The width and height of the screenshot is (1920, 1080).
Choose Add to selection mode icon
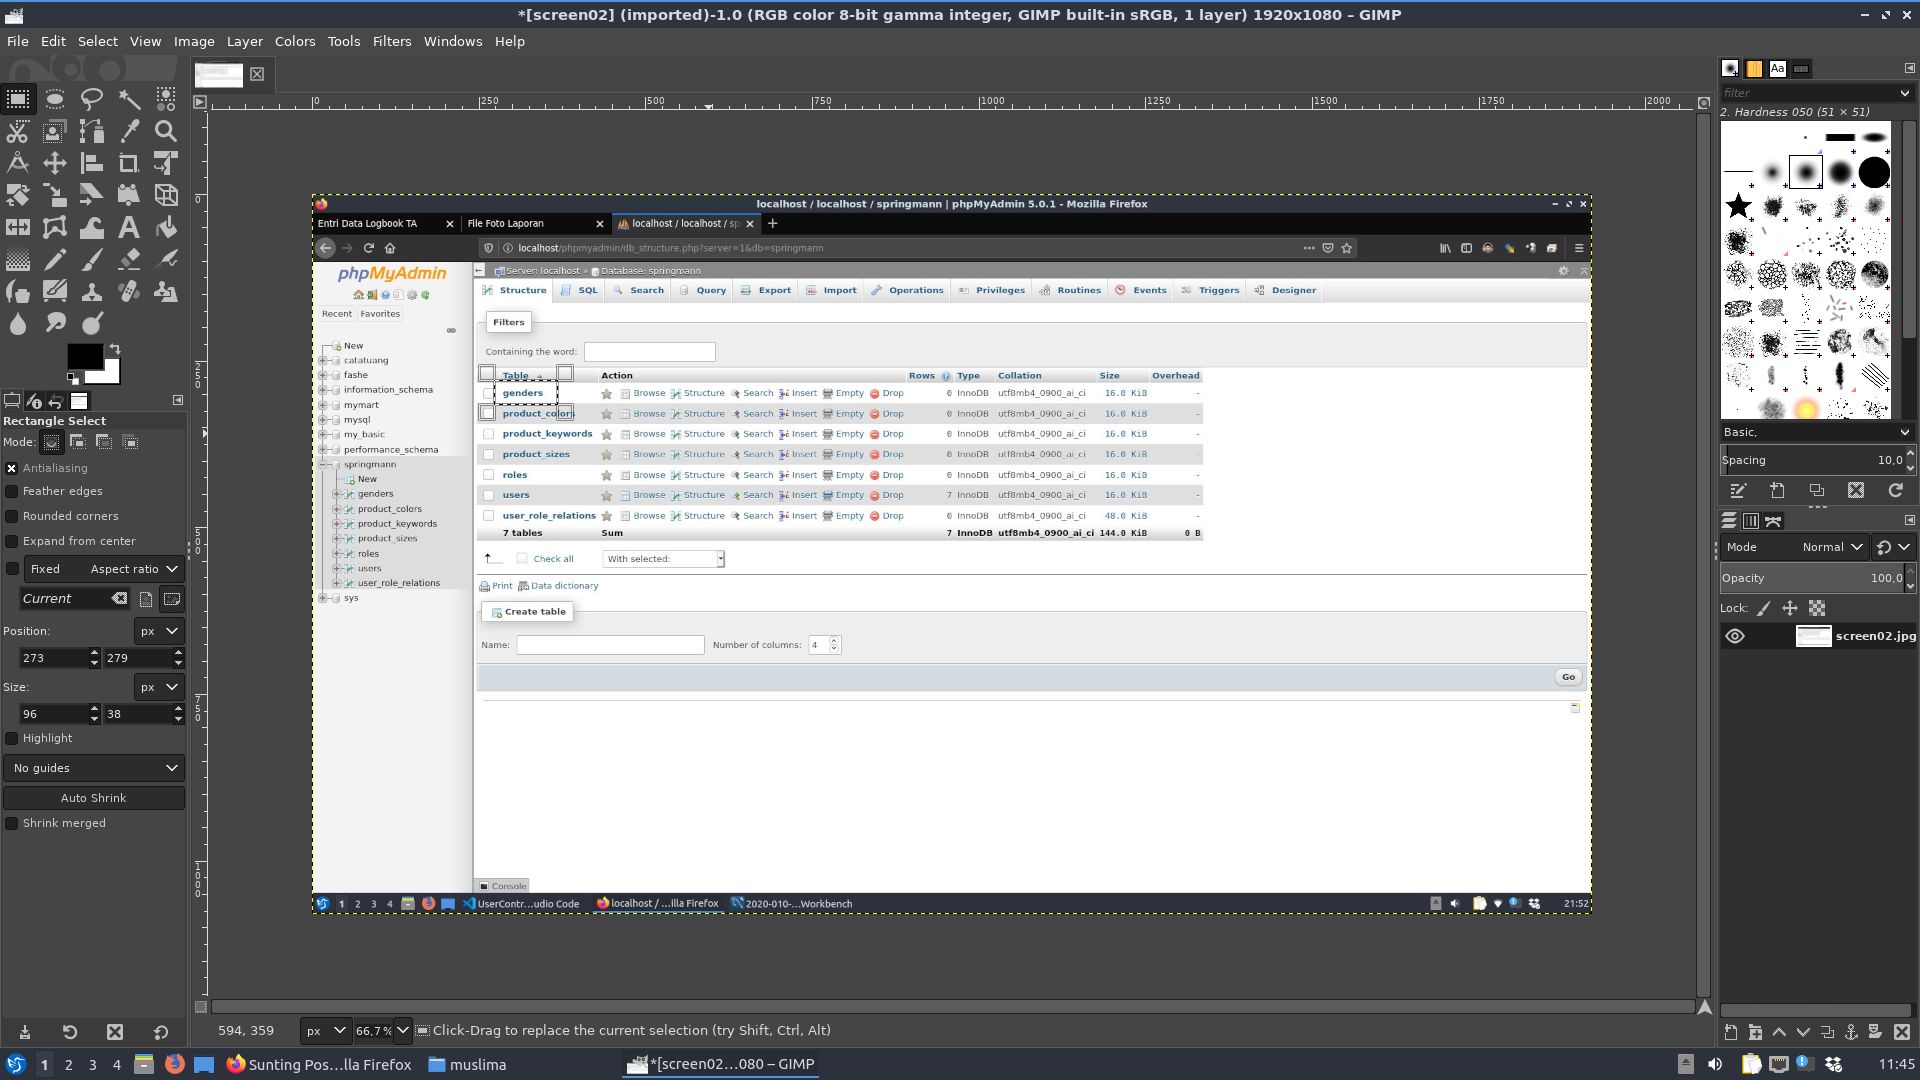[x=78, y=442]
